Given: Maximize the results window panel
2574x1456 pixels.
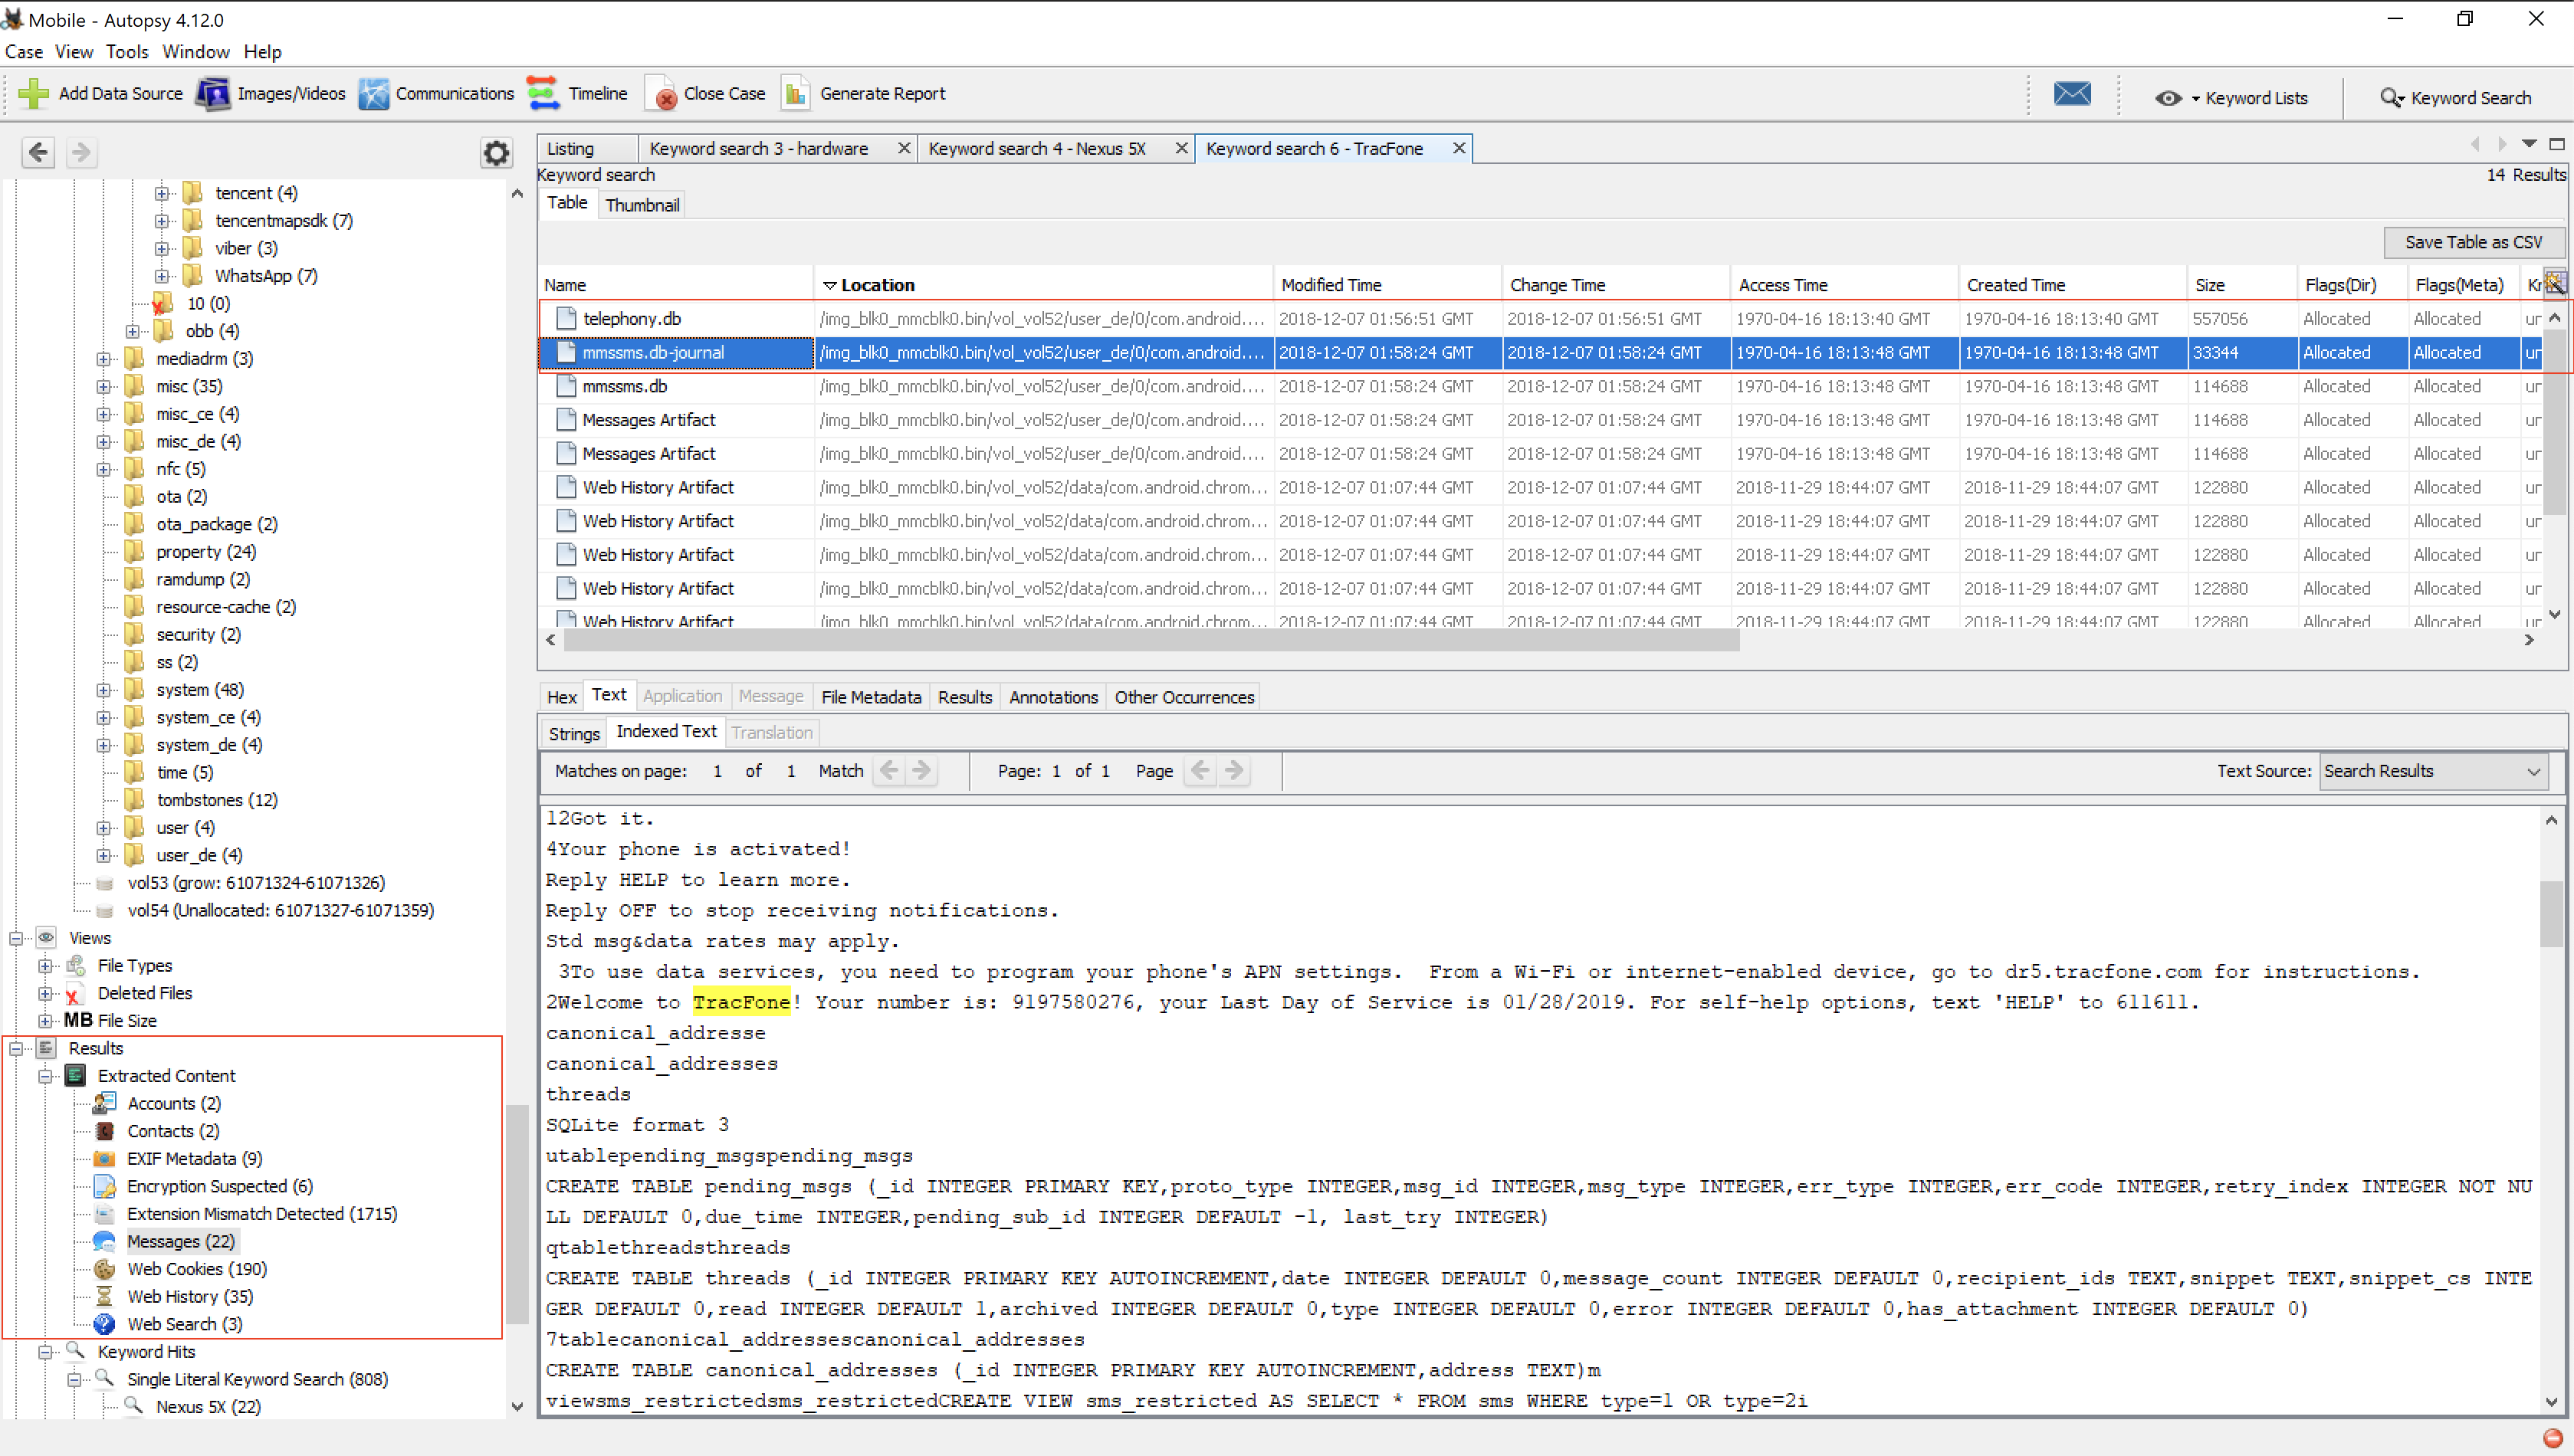Looking at the screenshot, I should point(2556,145).
